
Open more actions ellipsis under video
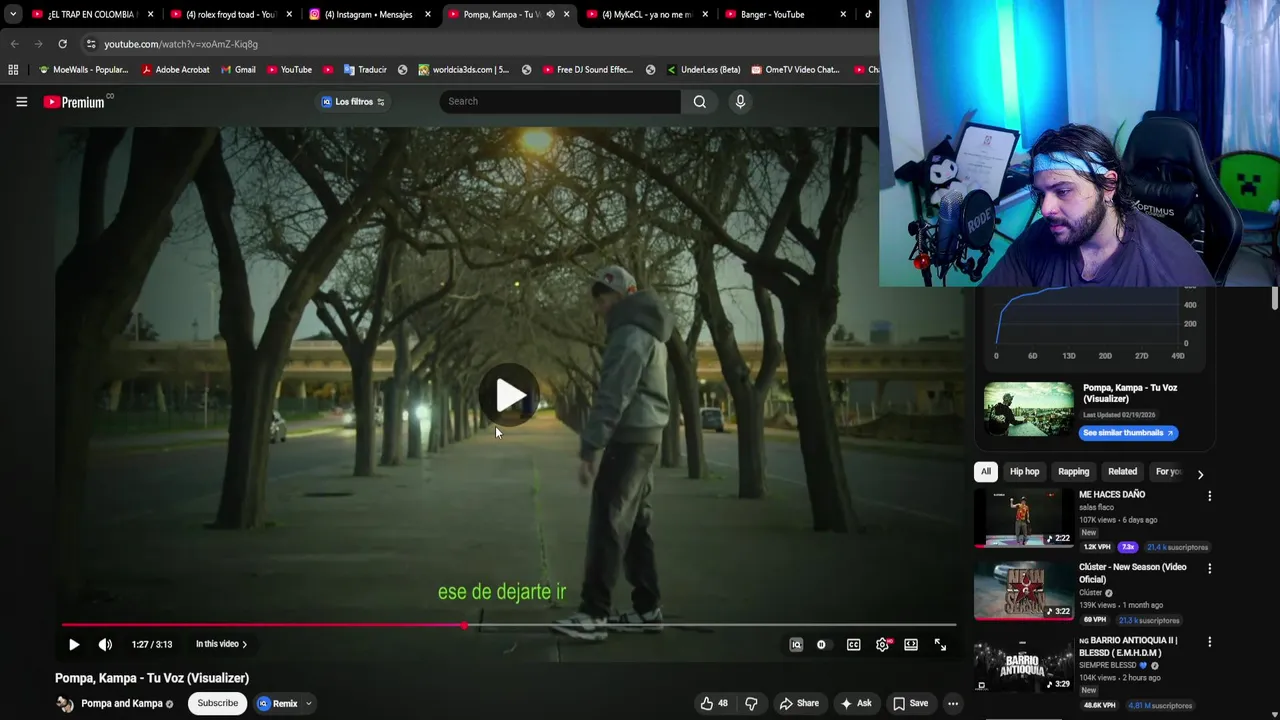point(953,703)
